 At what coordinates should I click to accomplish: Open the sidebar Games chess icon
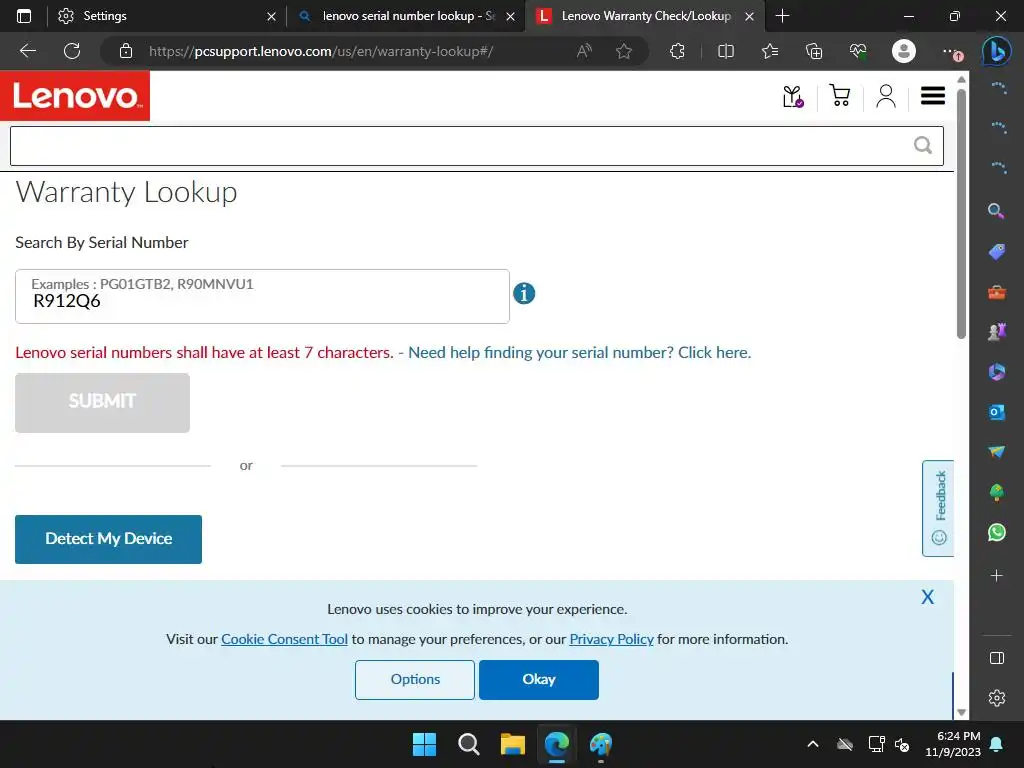pos(997,332)
